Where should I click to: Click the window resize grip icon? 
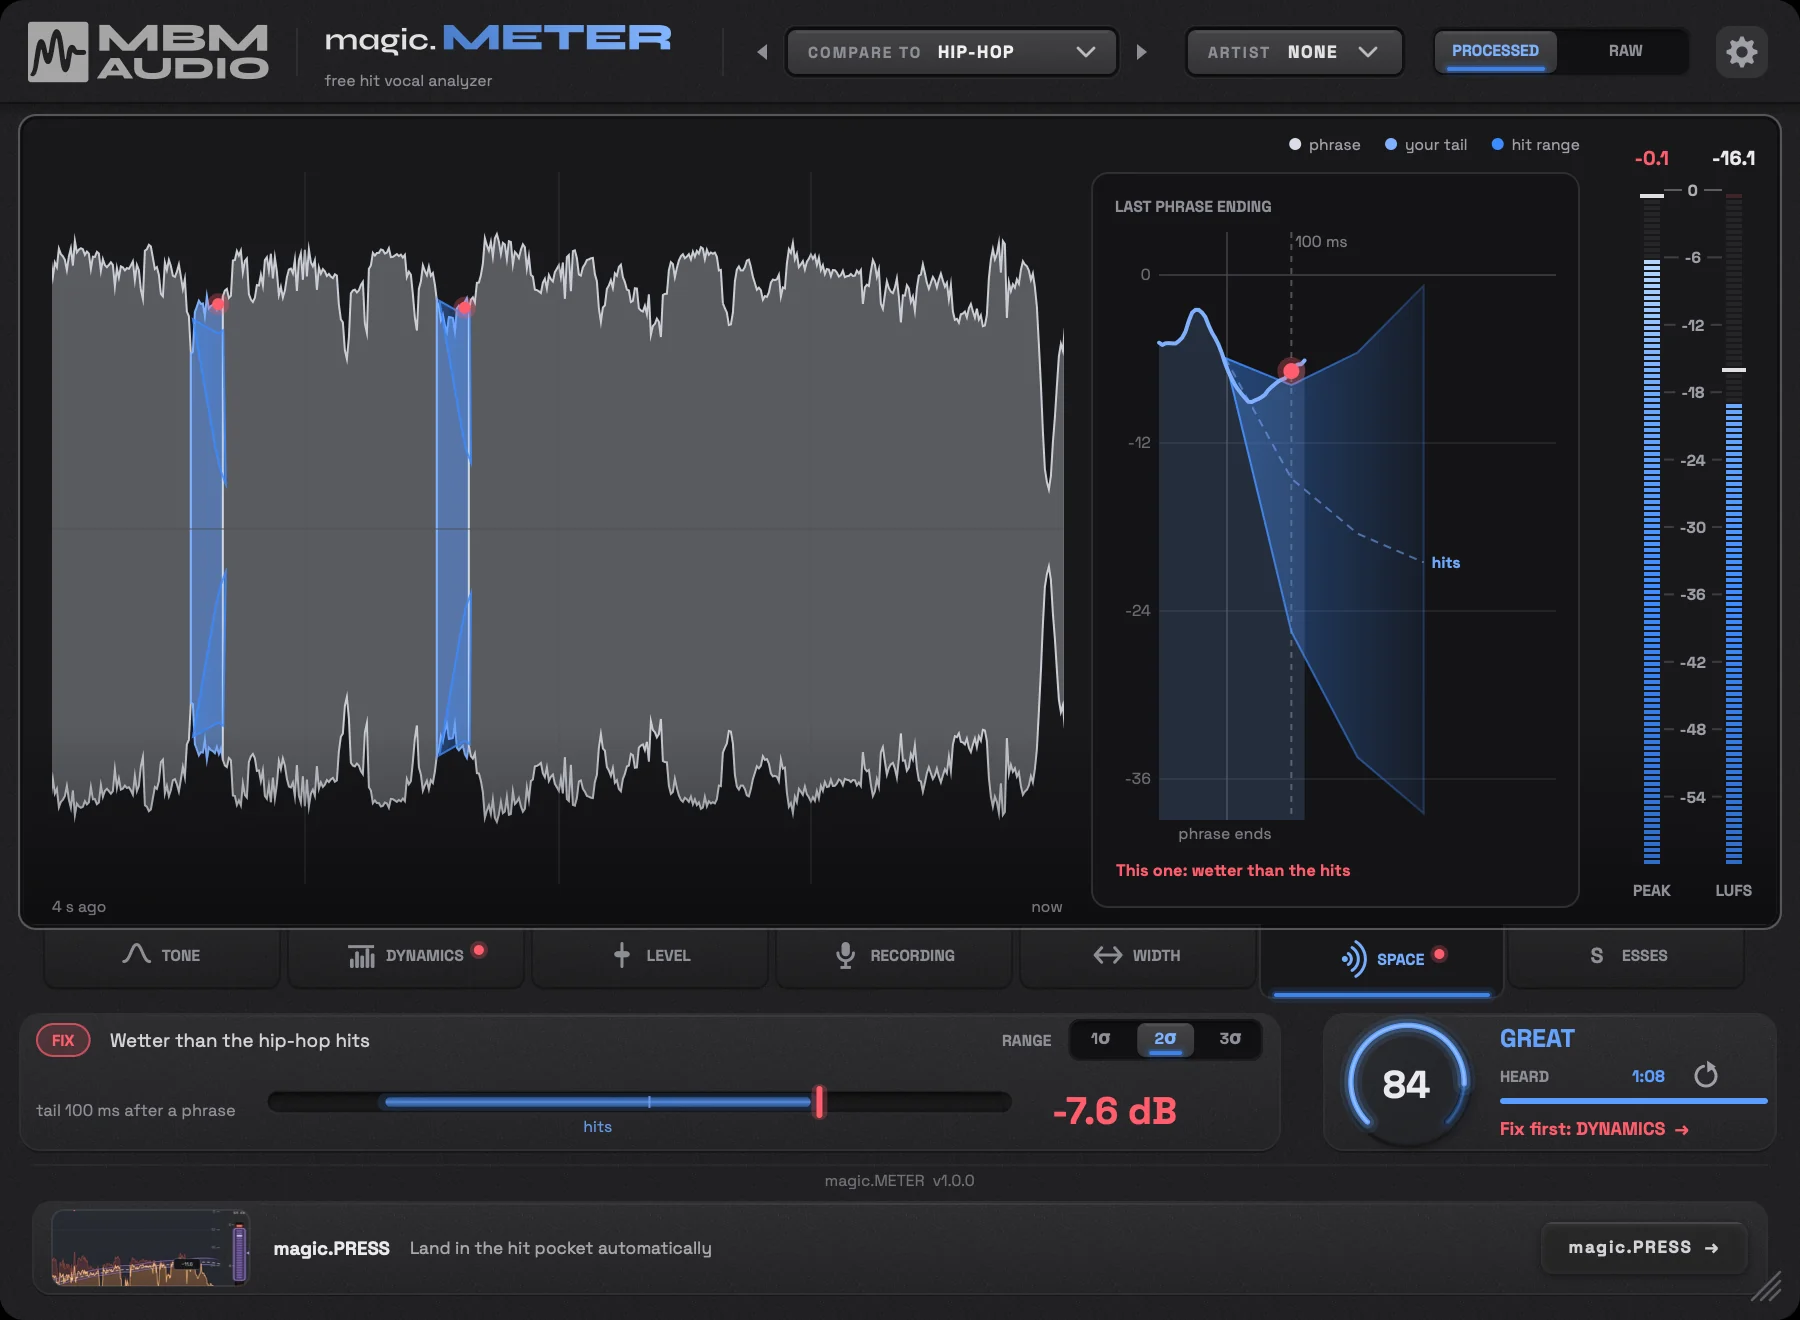1766,1286
